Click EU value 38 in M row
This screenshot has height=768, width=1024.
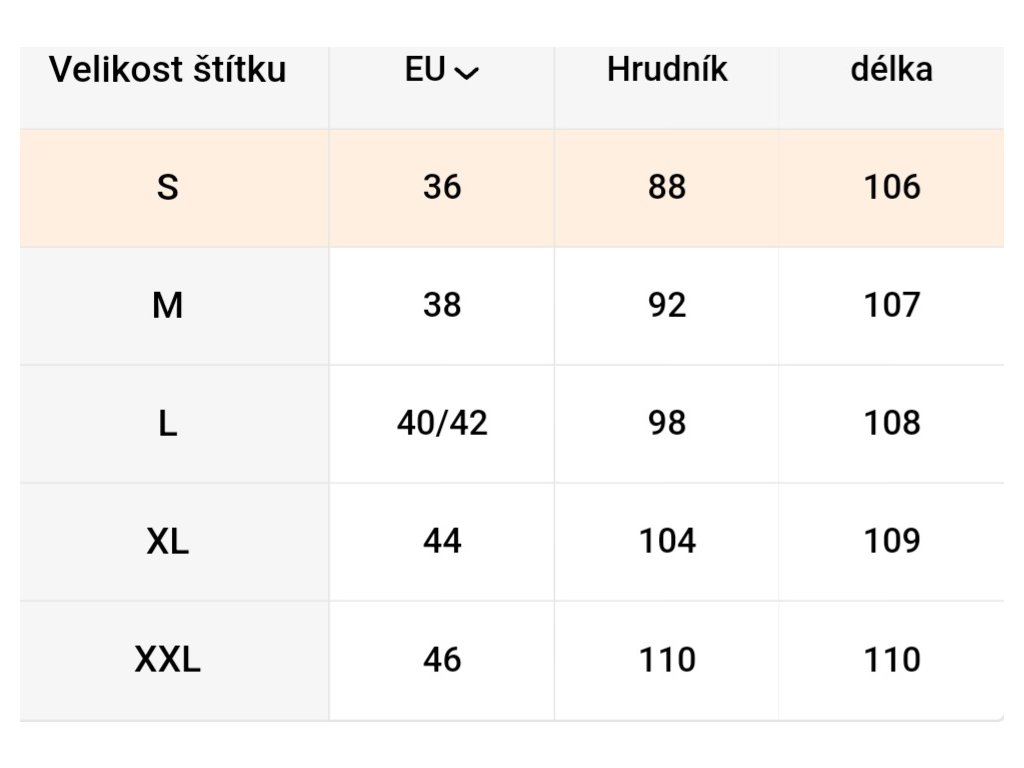442,305
